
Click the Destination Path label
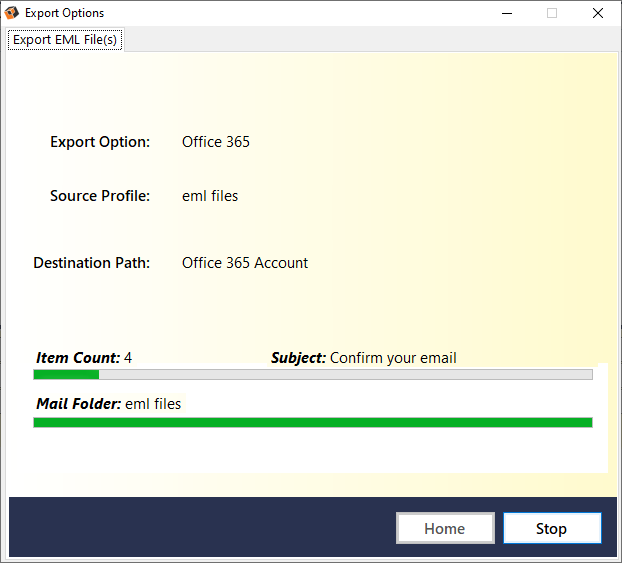tap(92, 263)
